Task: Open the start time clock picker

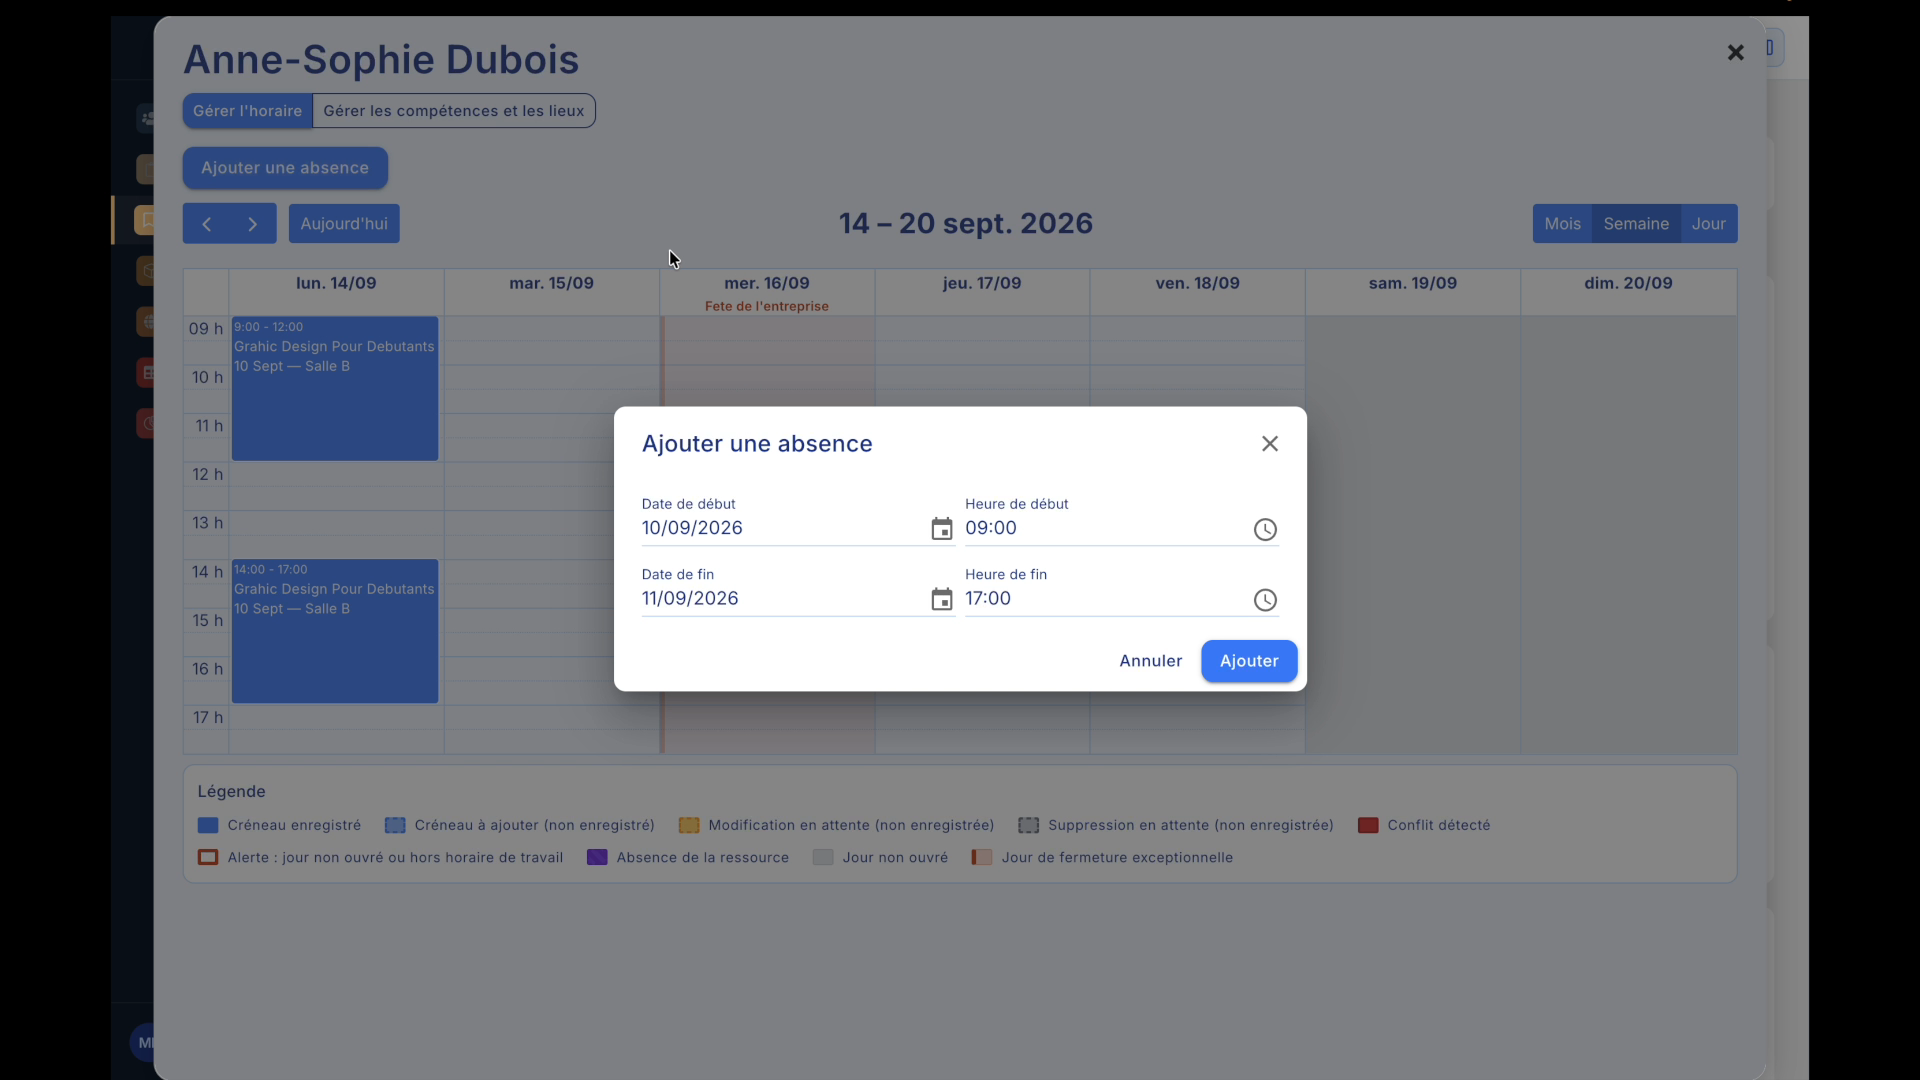Action: click(x=1265, y=529)
